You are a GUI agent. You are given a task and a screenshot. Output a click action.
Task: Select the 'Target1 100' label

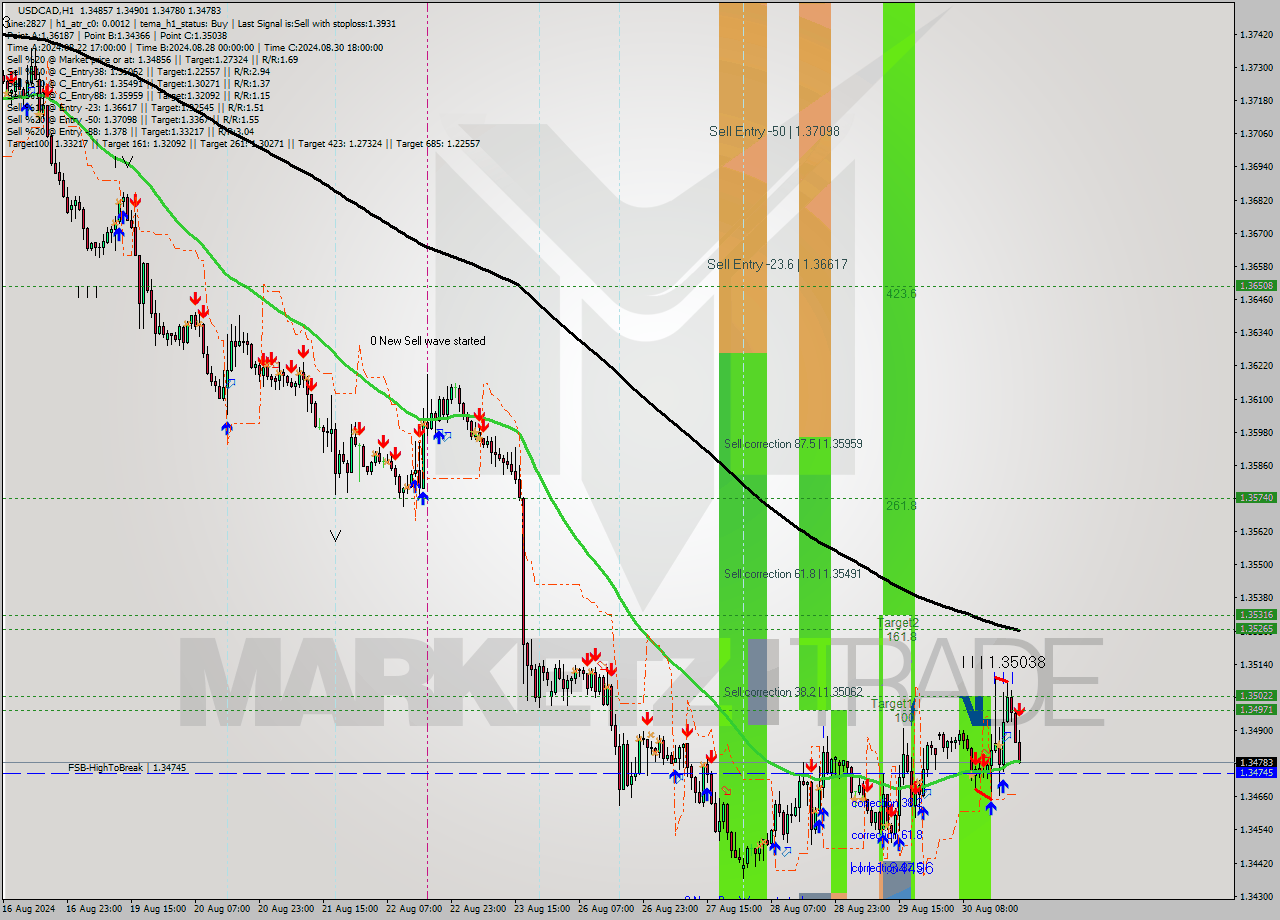893,710
